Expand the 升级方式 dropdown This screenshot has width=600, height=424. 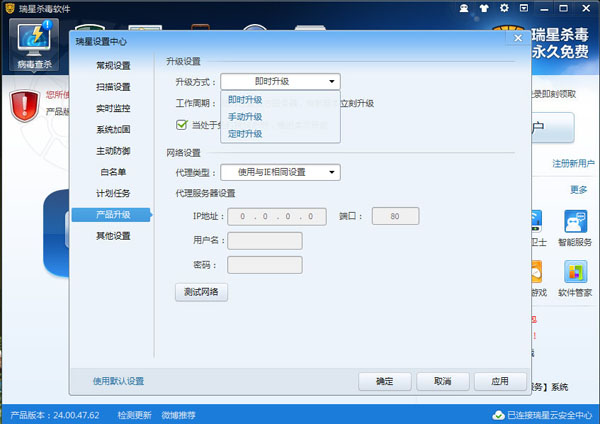tap(280, 82)
